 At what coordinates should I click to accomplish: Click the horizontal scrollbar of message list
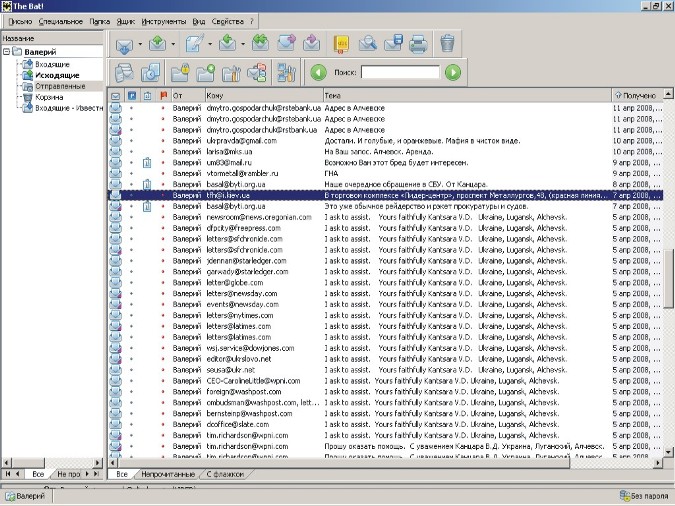click(344, 463)
